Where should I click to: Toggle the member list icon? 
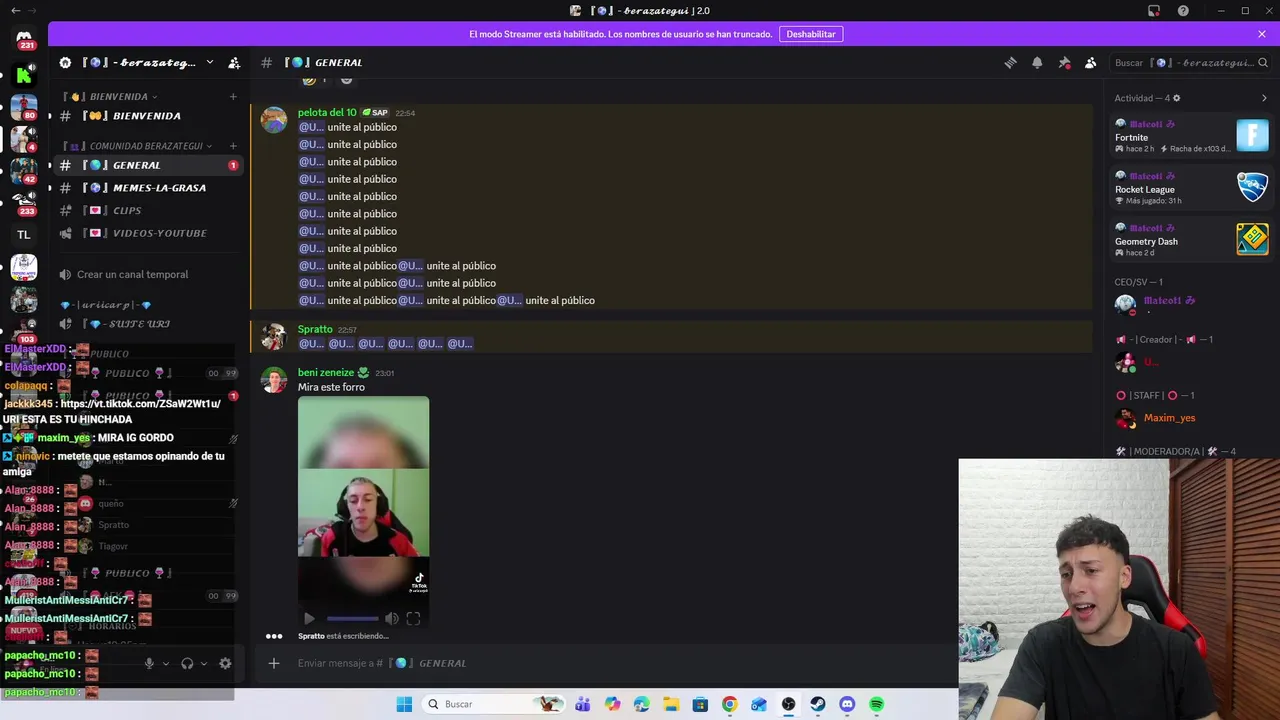pyautogui.click(x=1091, y=62)
